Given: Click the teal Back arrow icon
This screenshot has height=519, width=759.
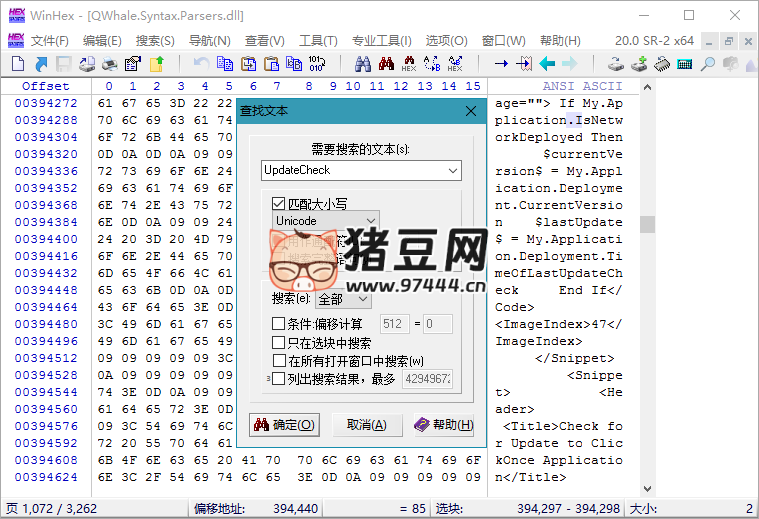Looking at the screenshot, I should pyautogui.click(x=547, y=63).
